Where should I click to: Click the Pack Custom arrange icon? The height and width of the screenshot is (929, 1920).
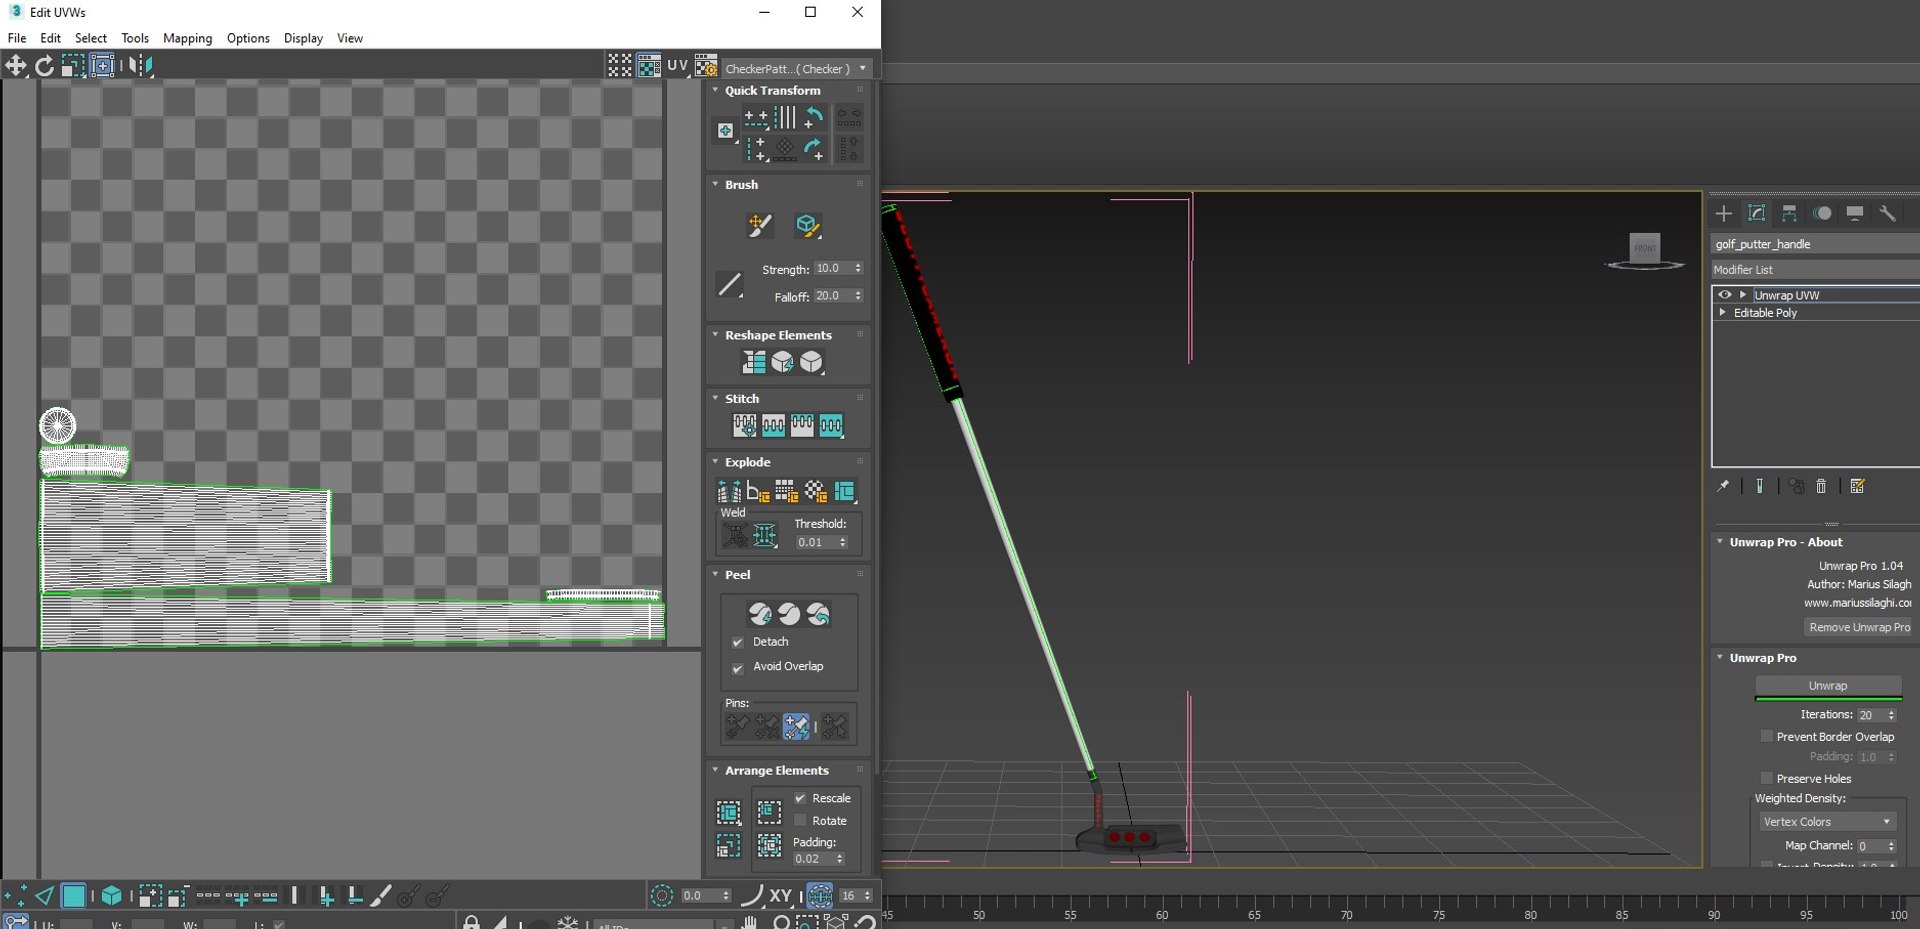pyautogui.click(x=729, y=812)
